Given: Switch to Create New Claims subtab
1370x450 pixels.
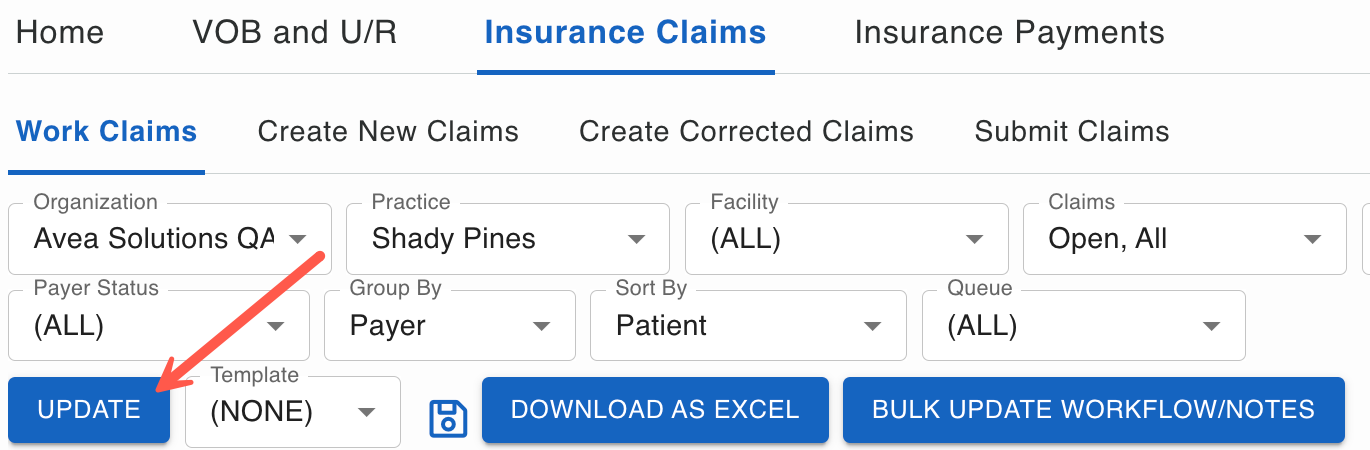Looking at the screenshot, I should pyautogui.click(x=388, y=132).
